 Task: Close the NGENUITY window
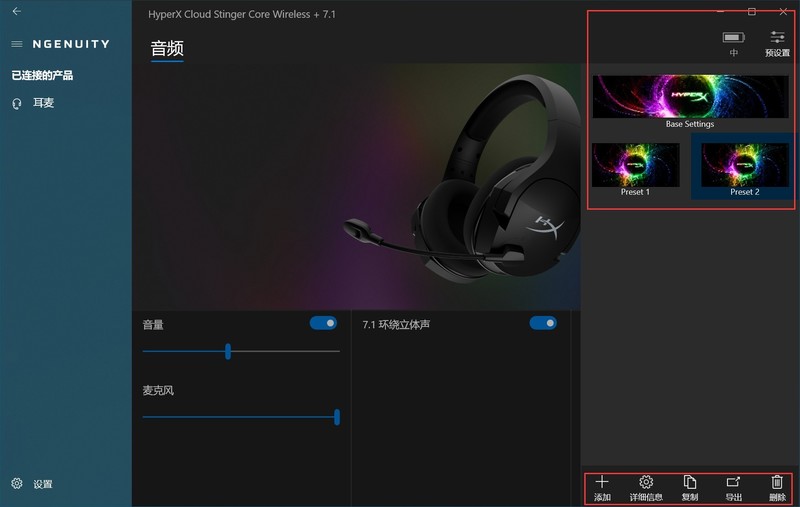[x=783, y=11]
